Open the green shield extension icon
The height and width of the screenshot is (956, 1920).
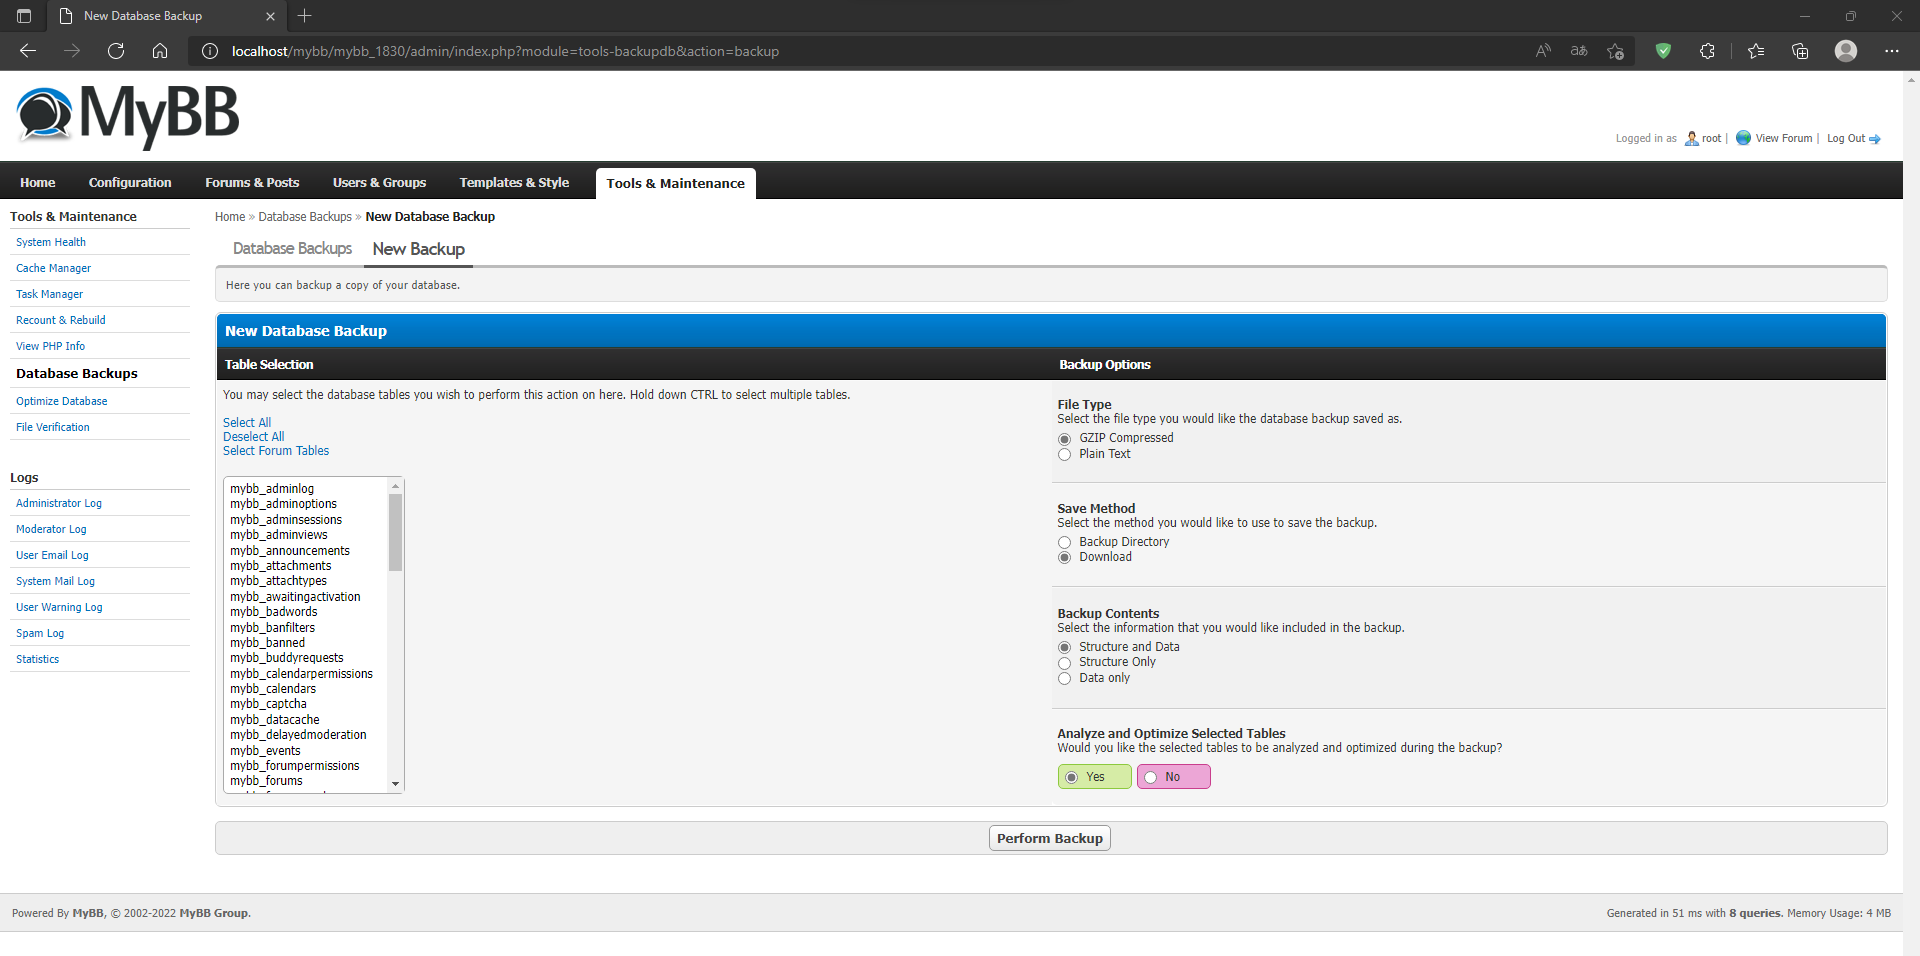(x=1663, y=51)
